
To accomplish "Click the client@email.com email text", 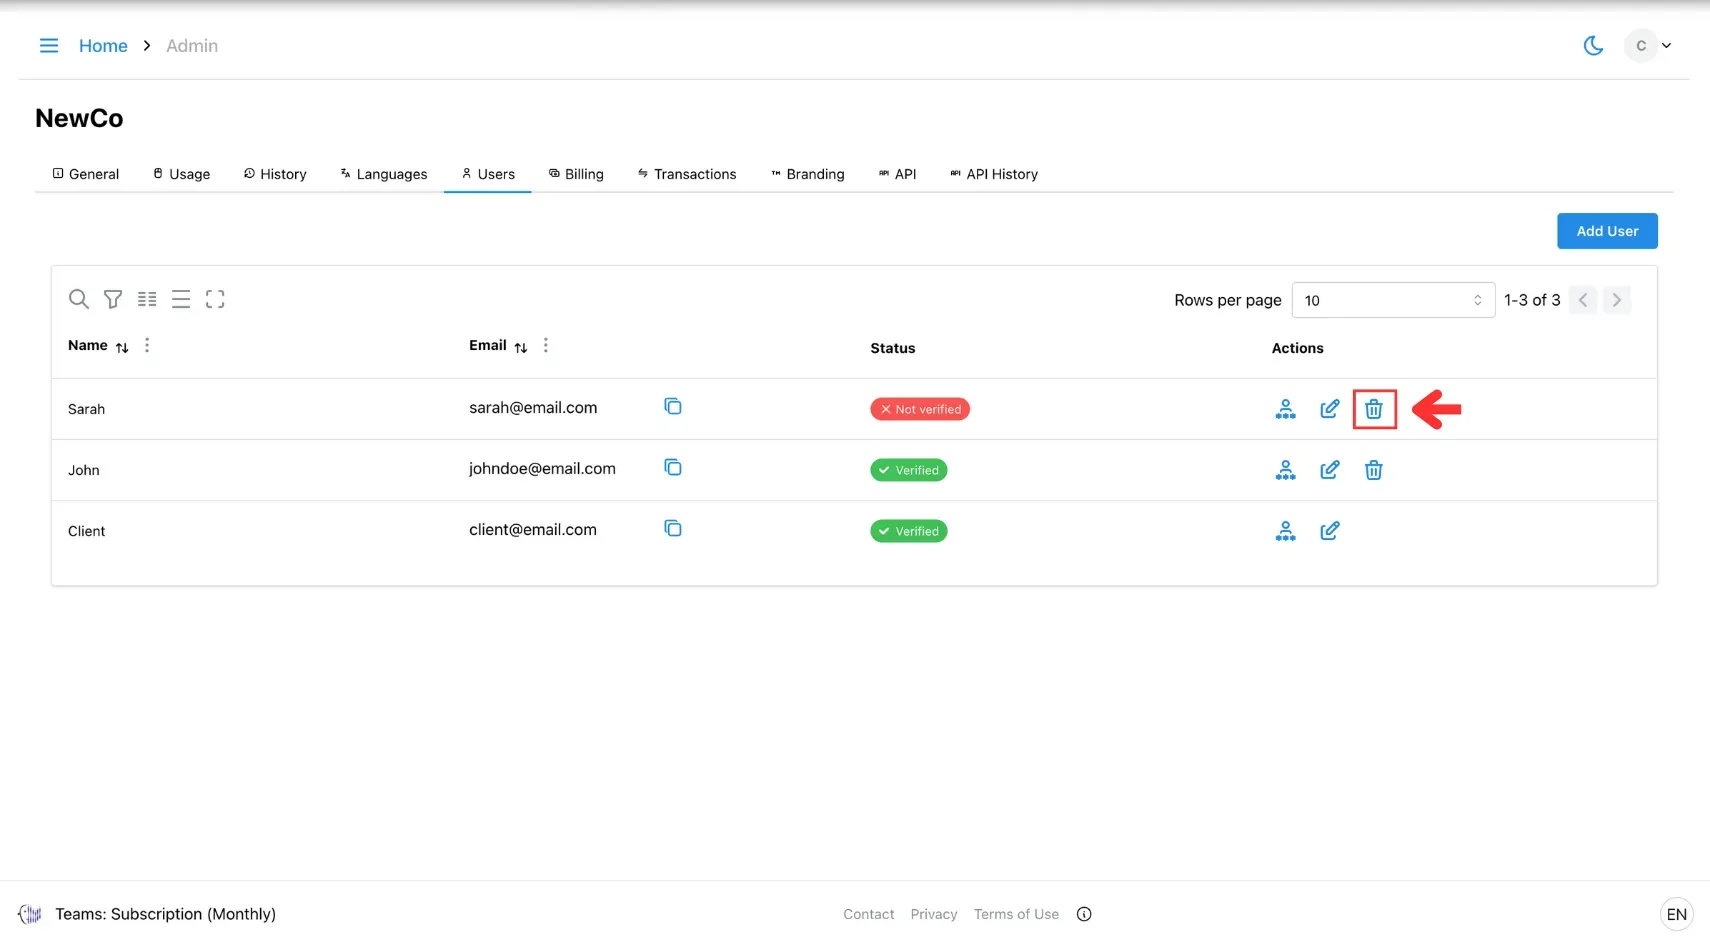I will pos(533,529).
